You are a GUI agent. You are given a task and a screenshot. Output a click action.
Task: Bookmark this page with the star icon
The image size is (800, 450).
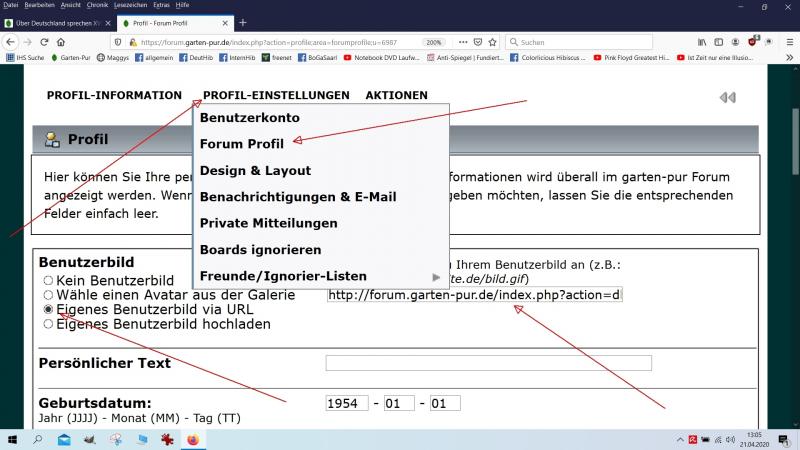[493, 42]
